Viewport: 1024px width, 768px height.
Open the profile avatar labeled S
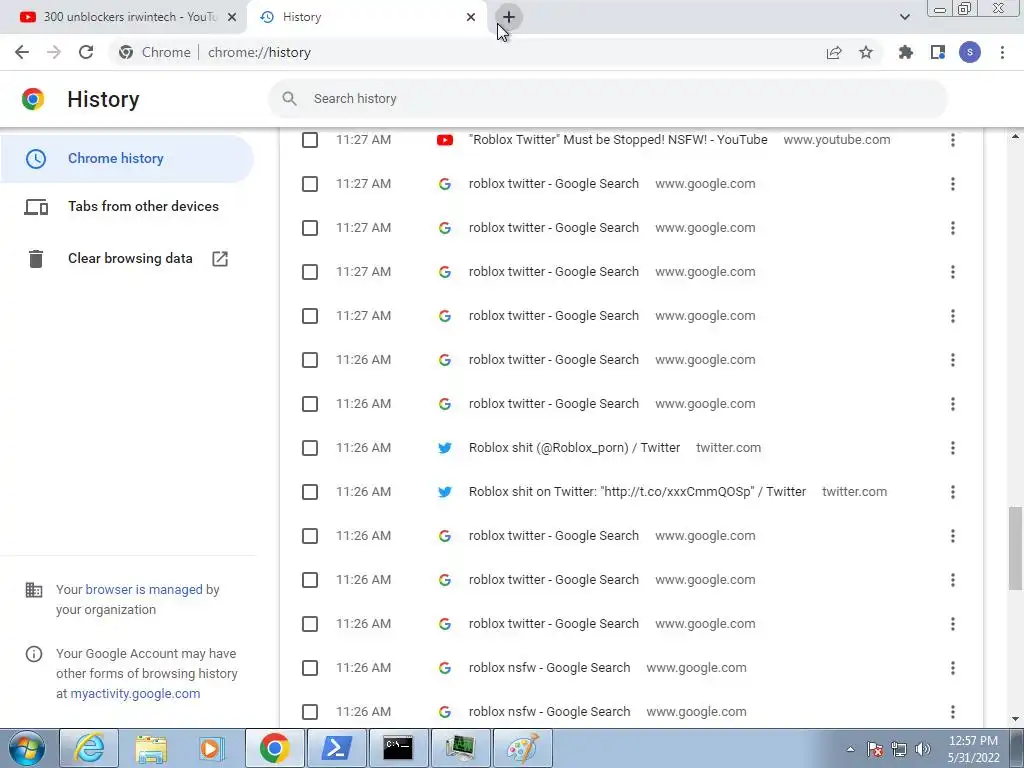point(970,52)
